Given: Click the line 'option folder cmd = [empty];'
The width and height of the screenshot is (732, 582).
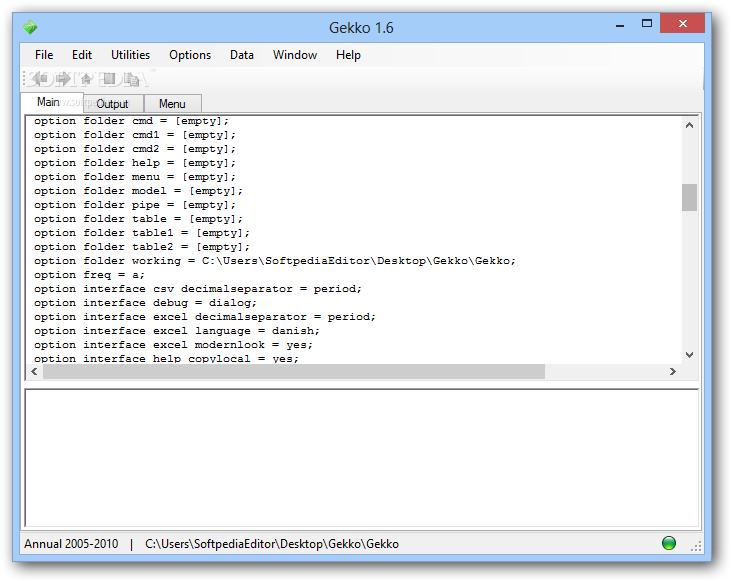Looking at the screenshot, I should 131,121.
